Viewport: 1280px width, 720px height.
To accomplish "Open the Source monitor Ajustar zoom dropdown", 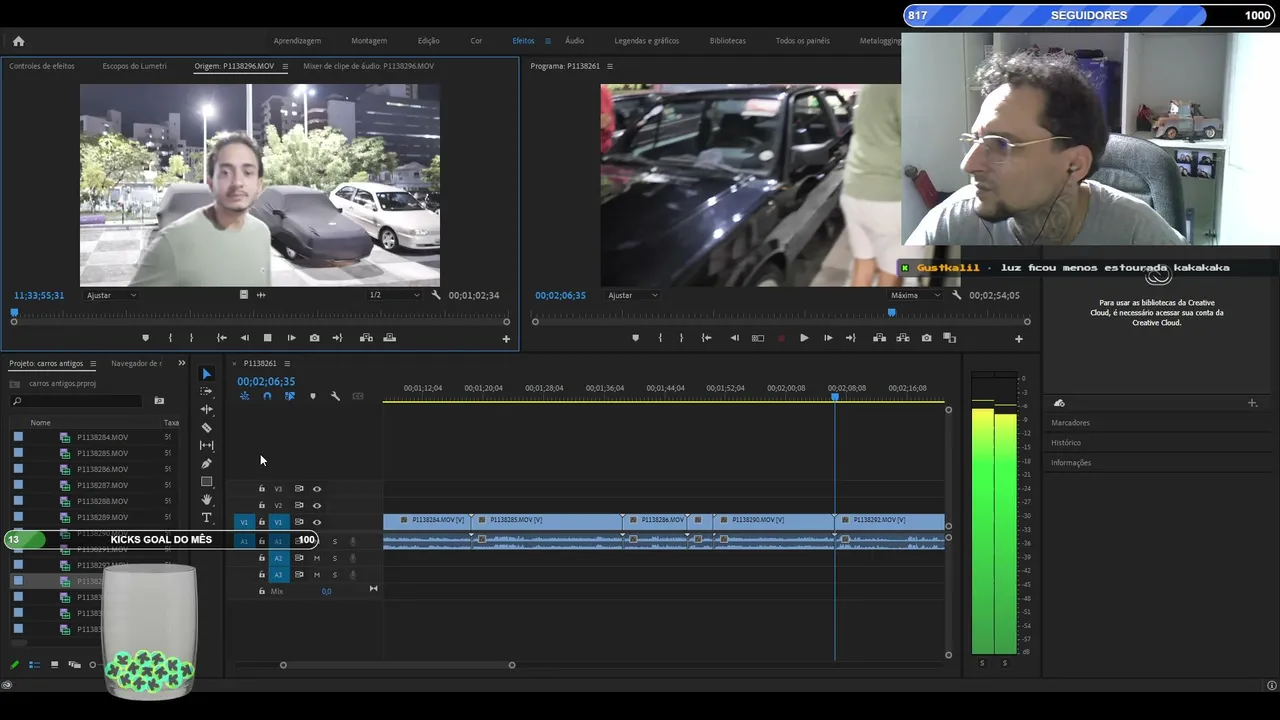I will point(112,295).
